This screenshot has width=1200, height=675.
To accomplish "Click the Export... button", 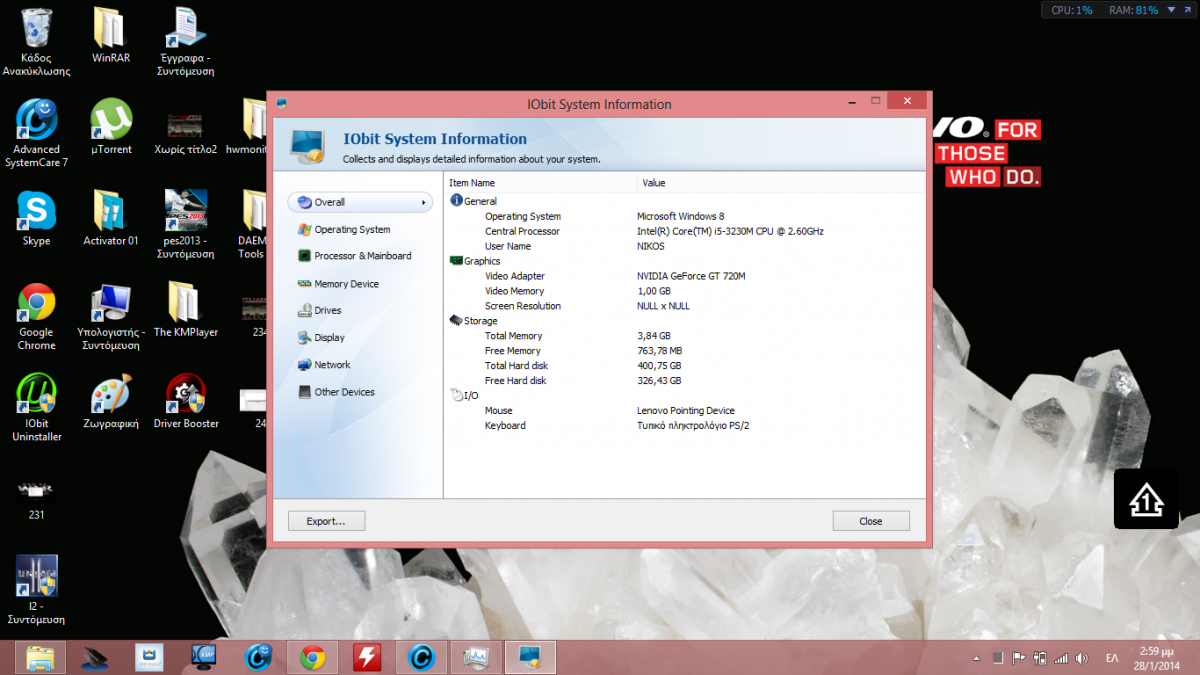I will [x=326, y=521].
